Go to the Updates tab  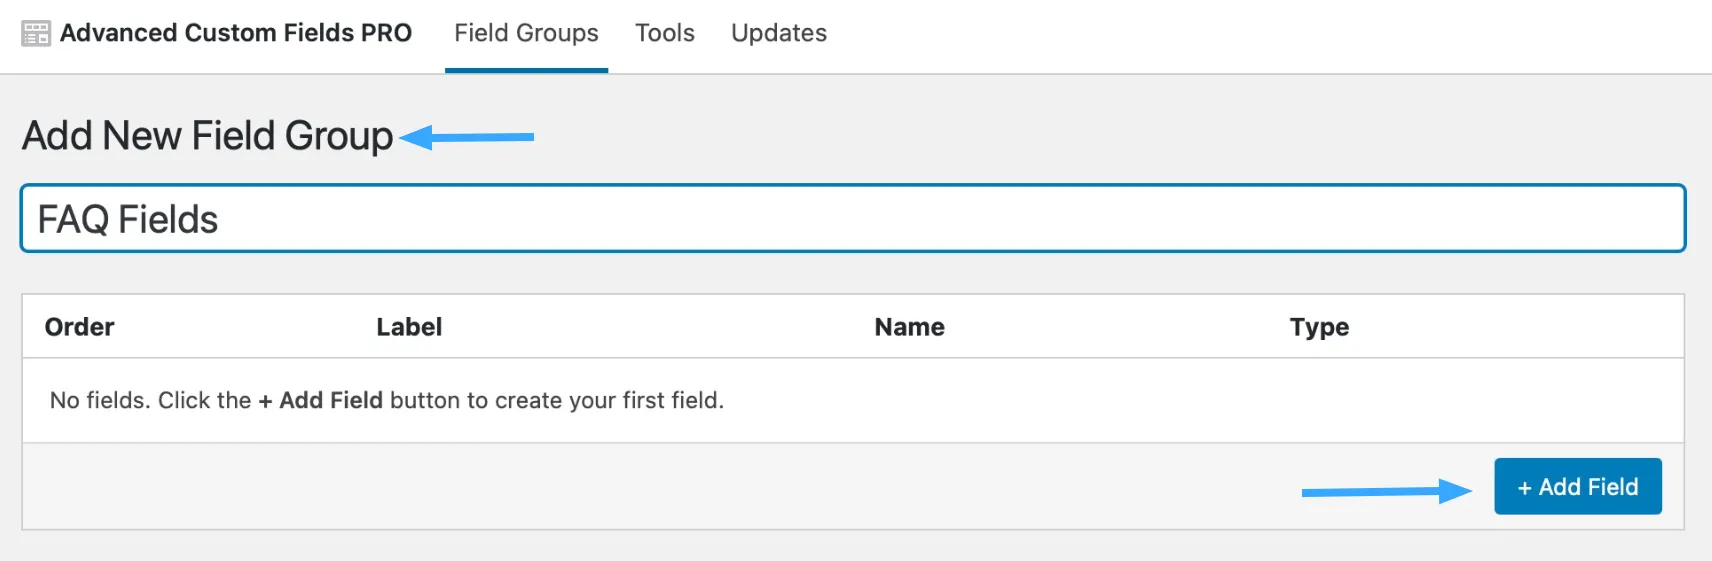(x=779, y=33)
